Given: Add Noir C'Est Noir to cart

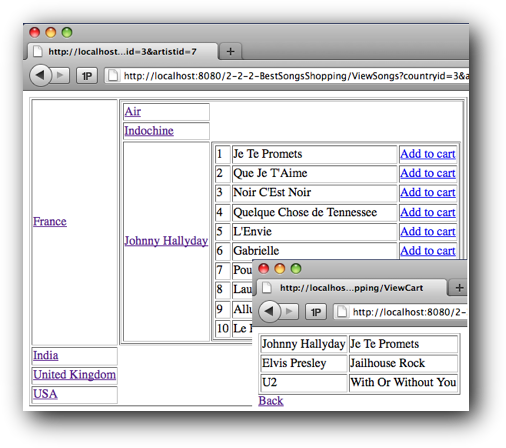Looking at the screenshot, I should (x=428, y=192).
